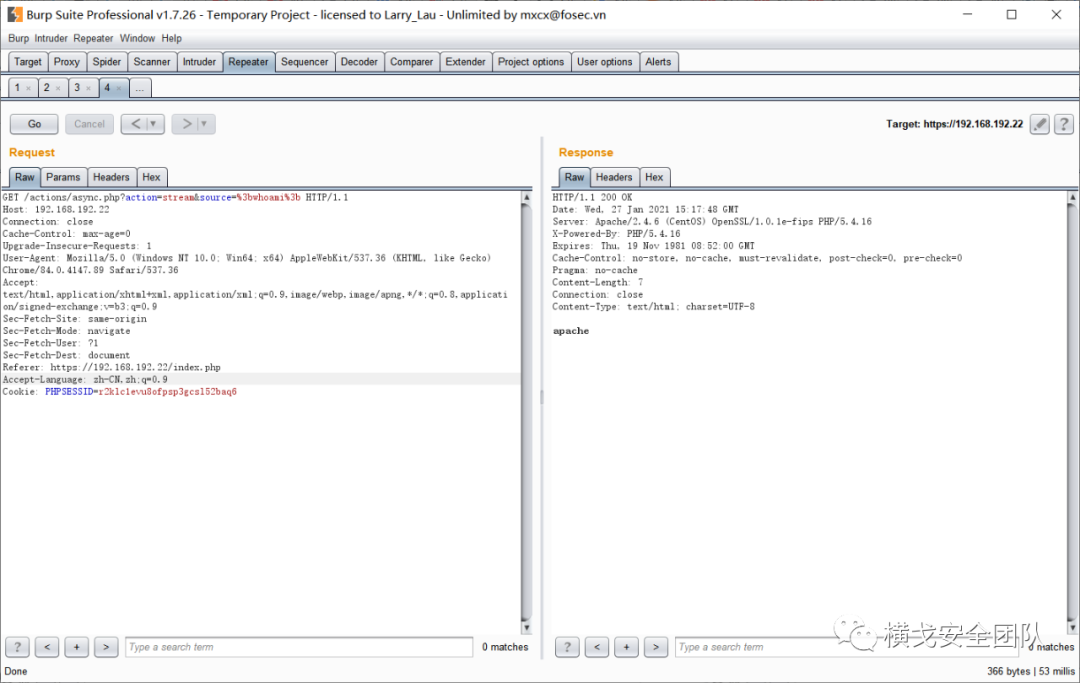Switch to the Spider tab
The width and height of the screenshot is (1080, 683).
click(x=107, y=62)
